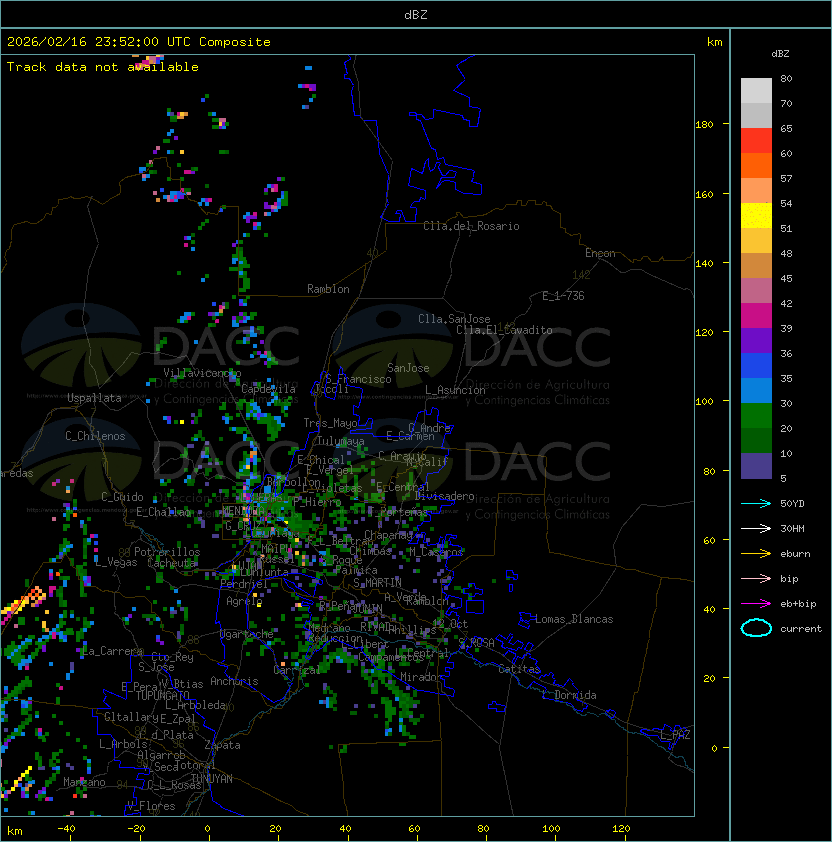
Task: Click the 'Tulumaya' map label
Action: (341, 441)
